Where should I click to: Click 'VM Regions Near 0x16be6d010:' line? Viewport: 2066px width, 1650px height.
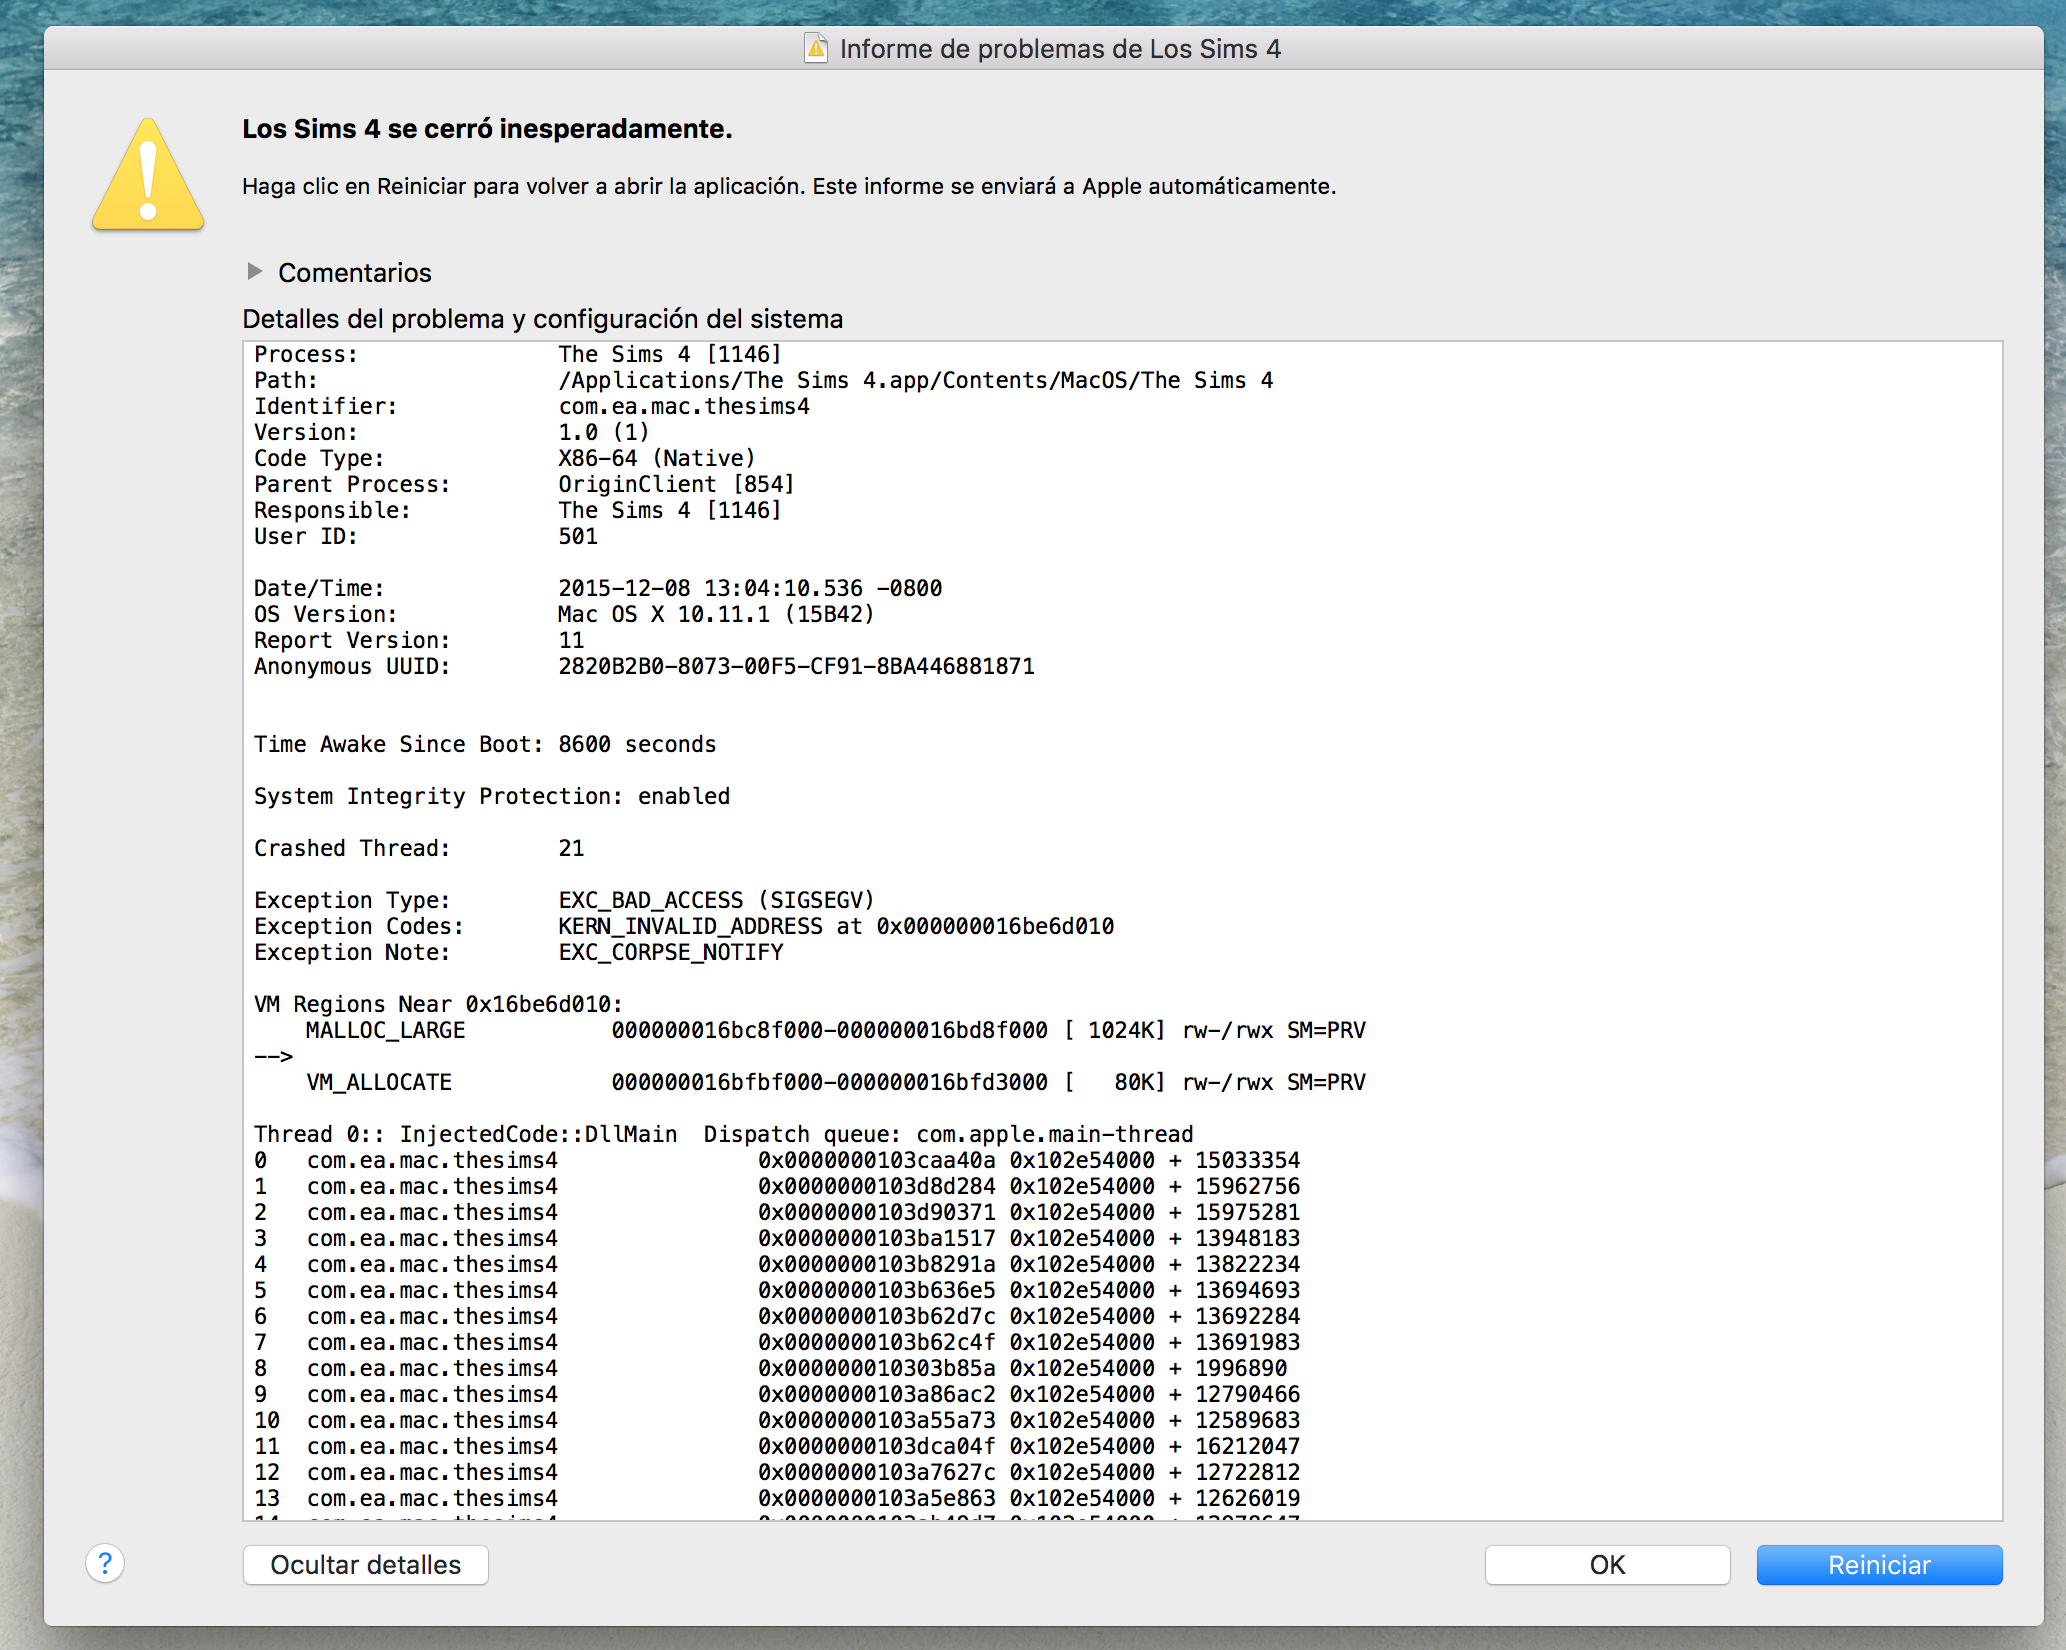coord(438,1004)
